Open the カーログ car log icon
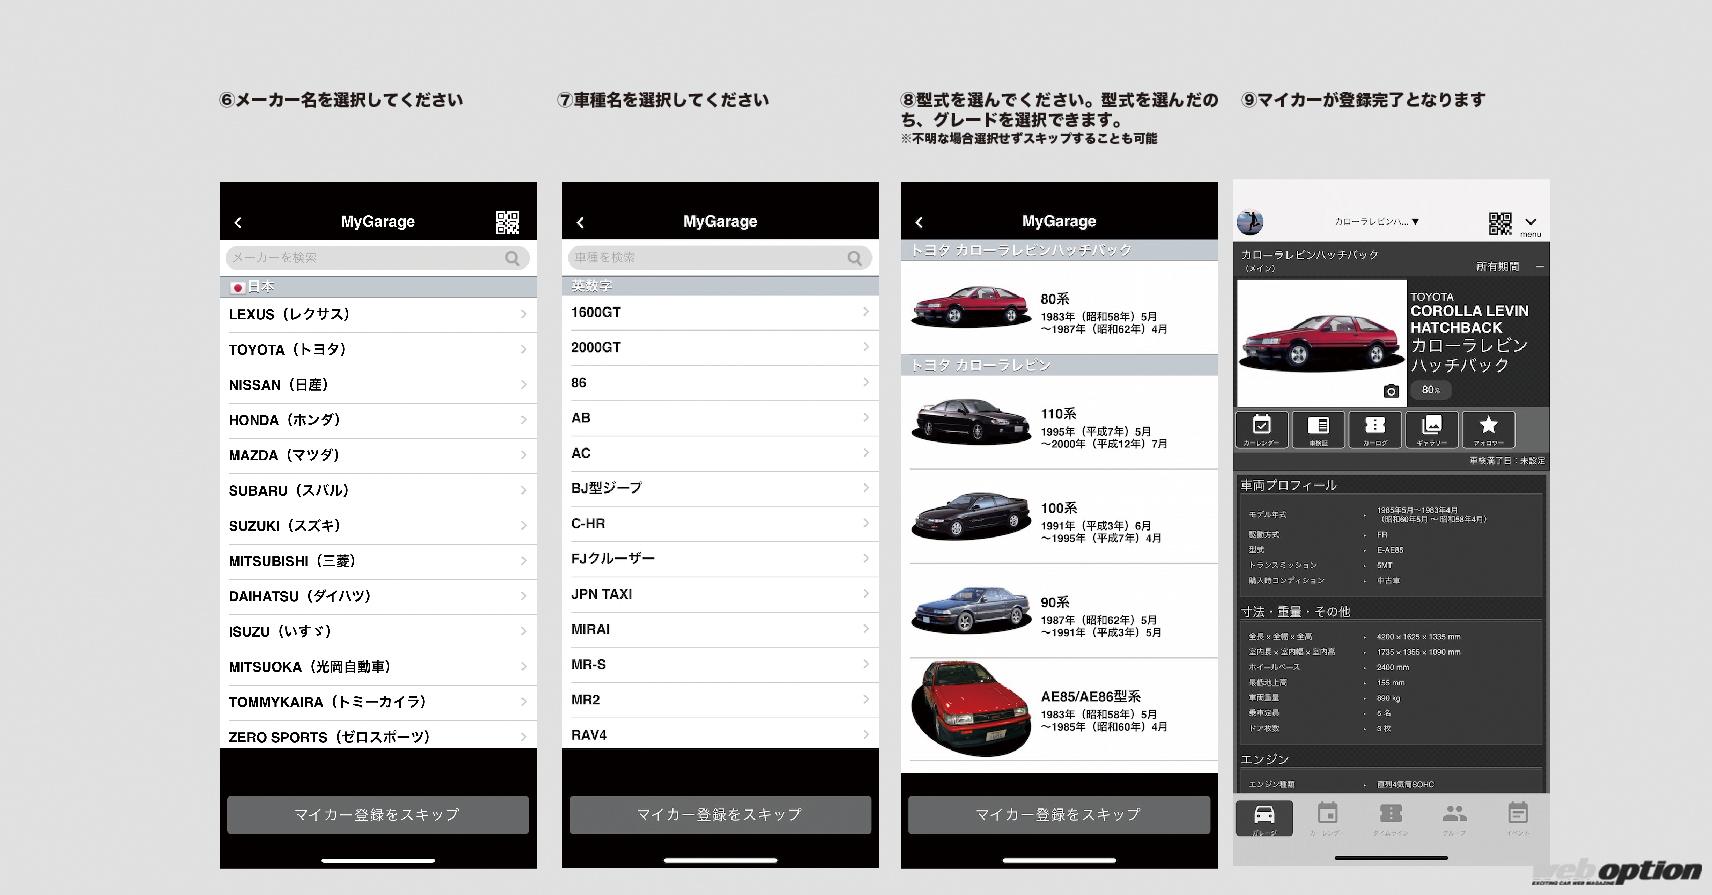 [1375, 429]
